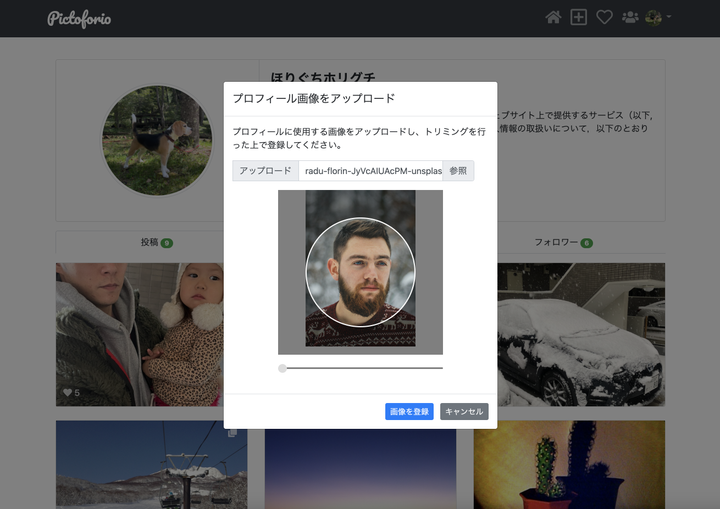720x509 pixels.
Task: Open the ski lift photo post
Action: pos(152,464)
